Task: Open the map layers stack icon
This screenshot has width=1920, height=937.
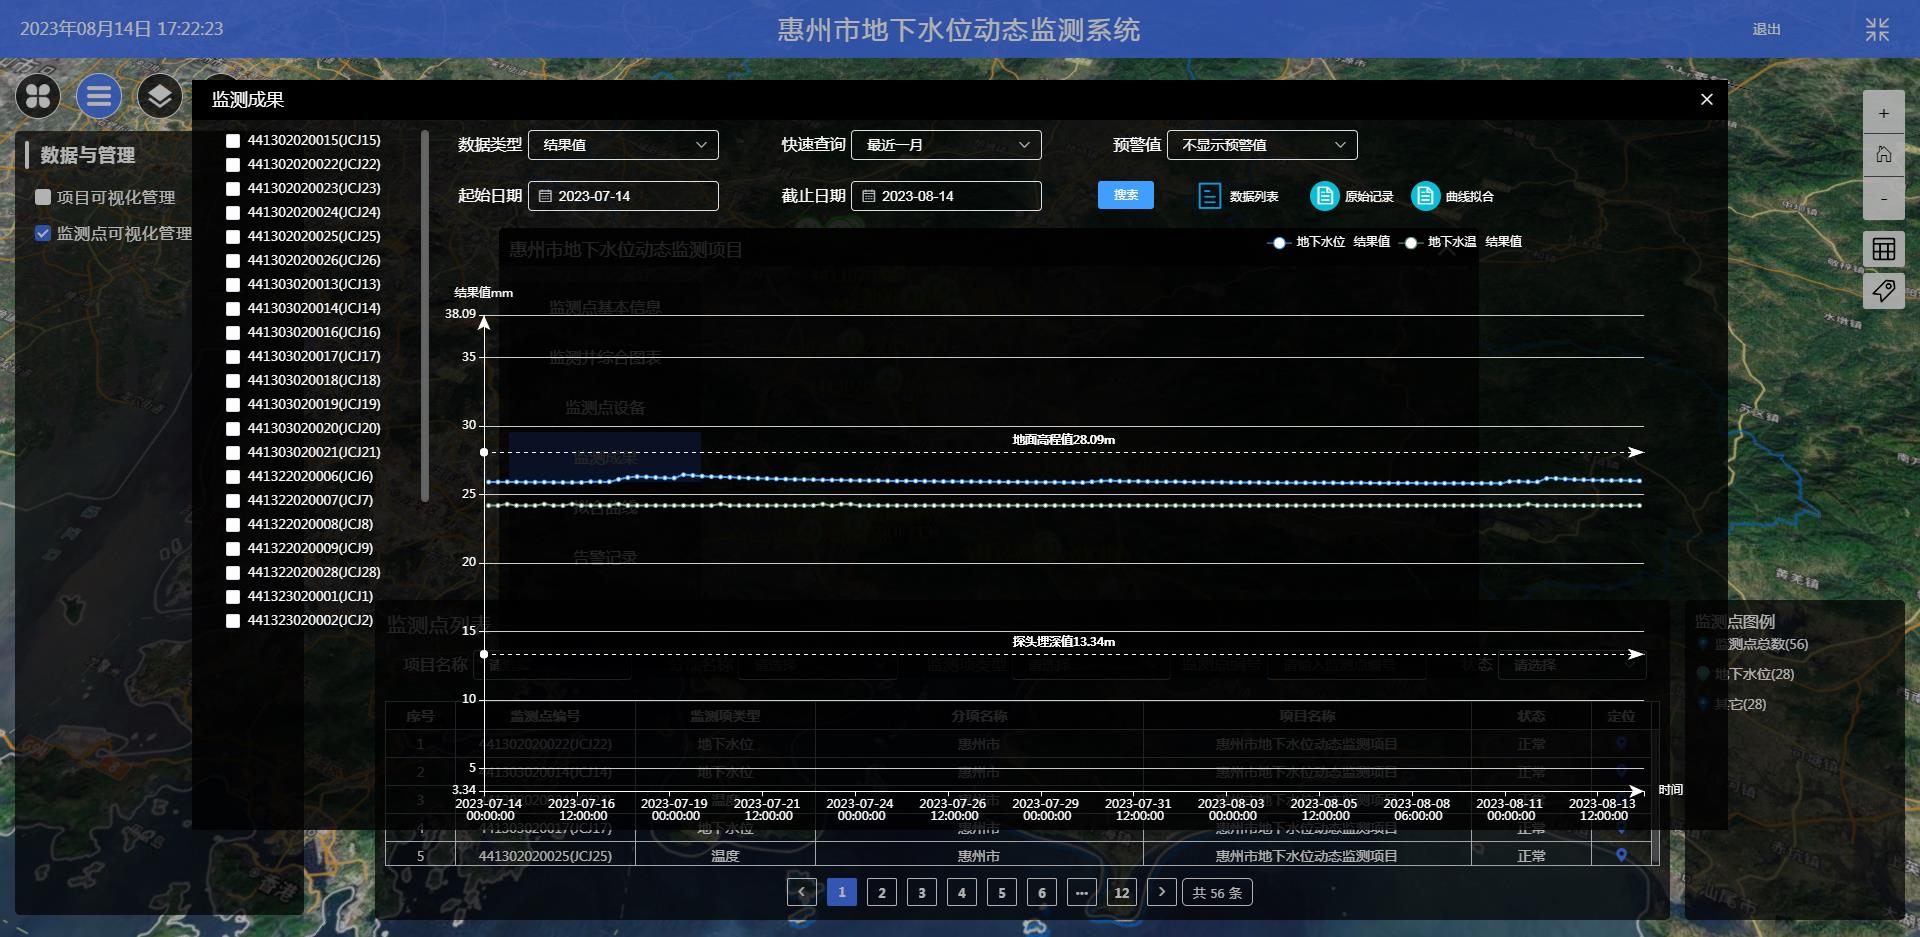Action: [159, 96]
